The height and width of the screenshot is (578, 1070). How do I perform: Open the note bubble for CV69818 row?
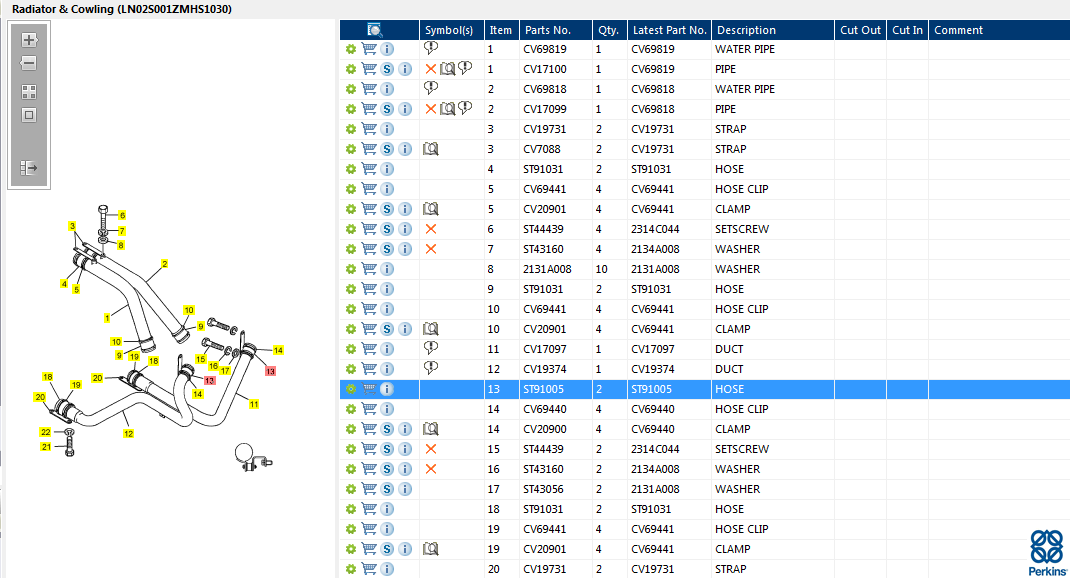coord(431,88)
